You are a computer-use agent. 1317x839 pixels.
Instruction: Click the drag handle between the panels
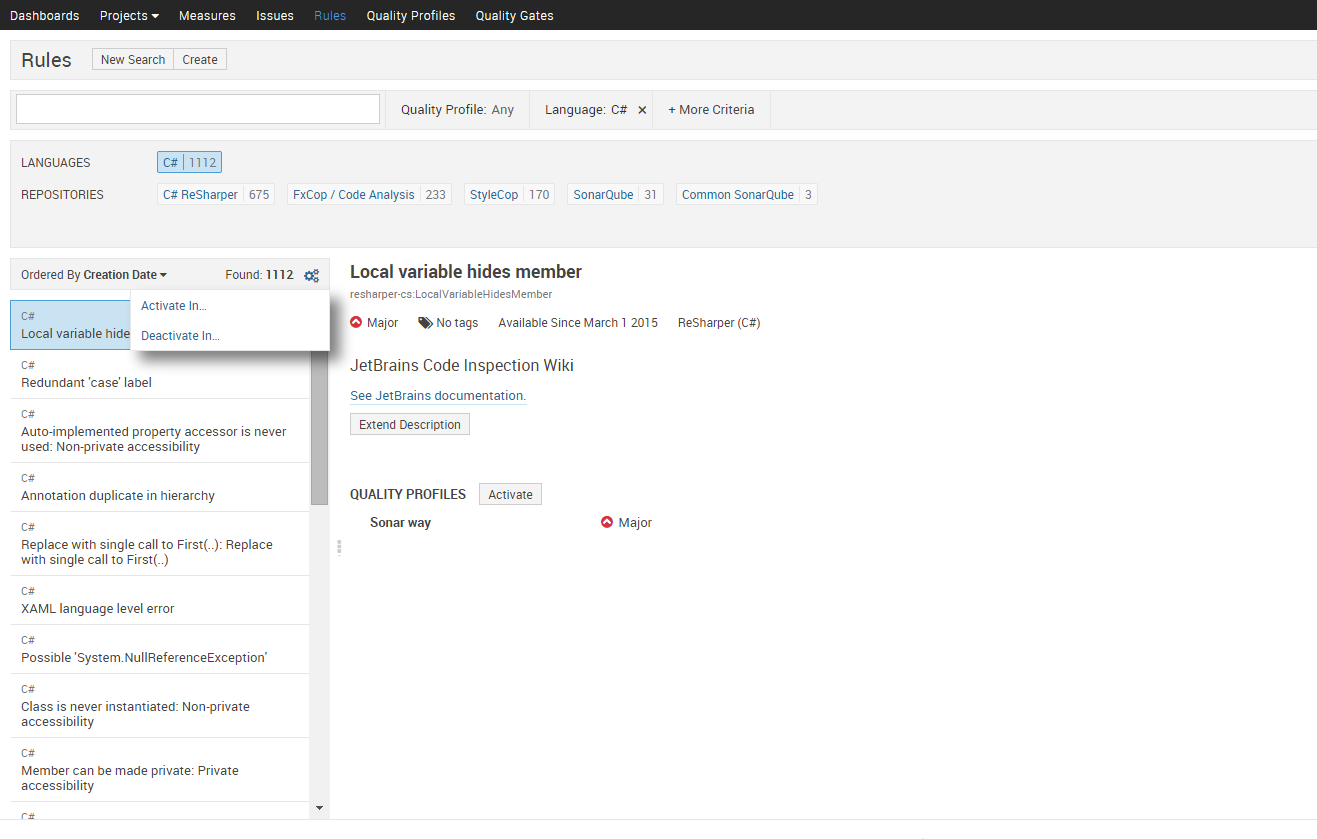point(338,546)
